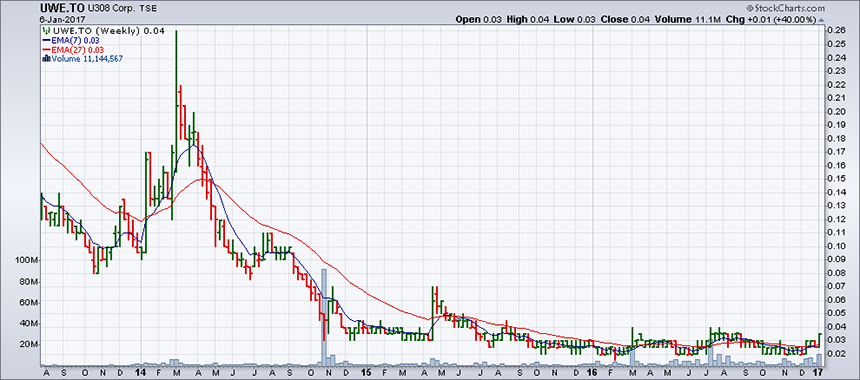
Task: Click the Volume 11.1M header value
Action: [x=688, y=20]
